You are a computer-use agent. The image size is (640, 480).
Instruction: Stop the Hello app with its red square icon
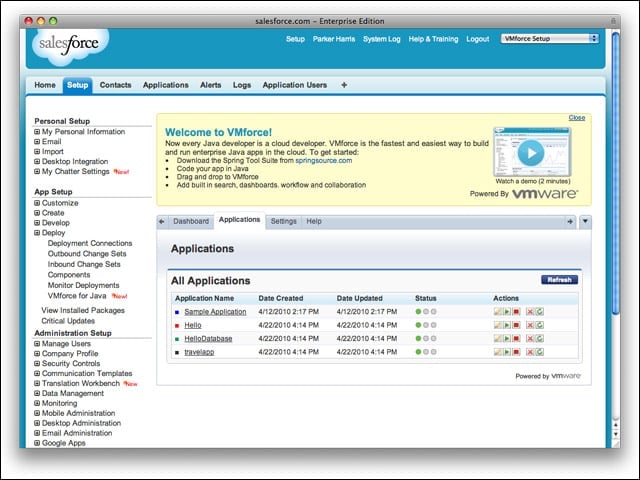pos(516,325)
